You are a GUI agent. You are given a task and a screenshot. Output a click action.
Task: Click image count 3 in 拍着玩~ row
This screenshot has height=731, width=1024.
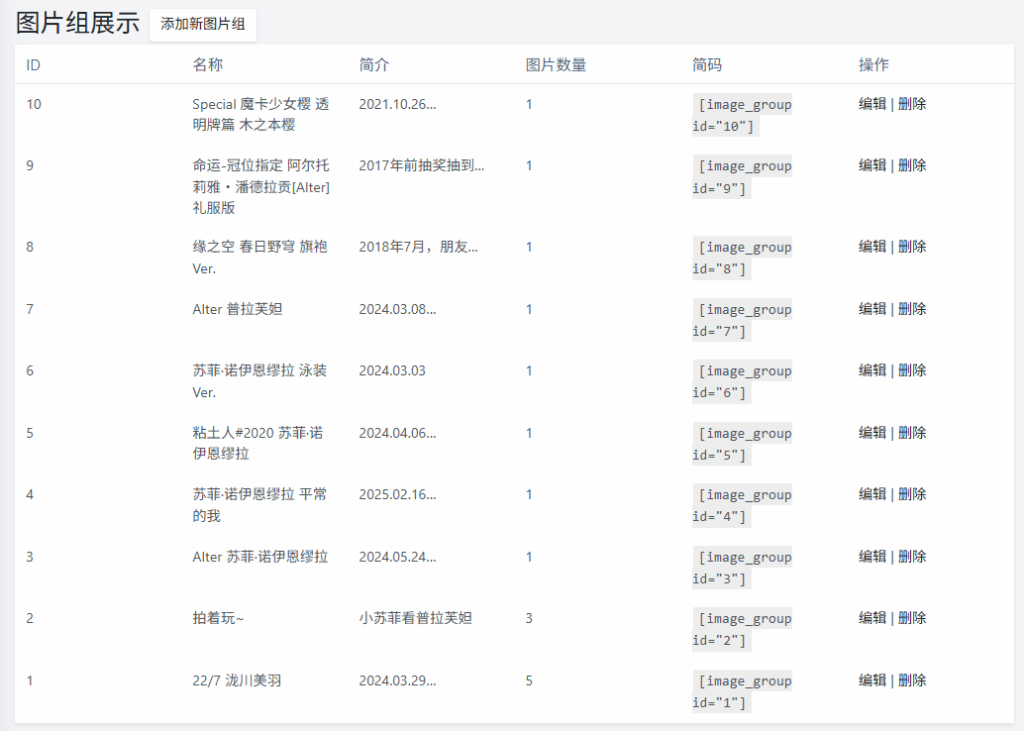tap(529, 618)
